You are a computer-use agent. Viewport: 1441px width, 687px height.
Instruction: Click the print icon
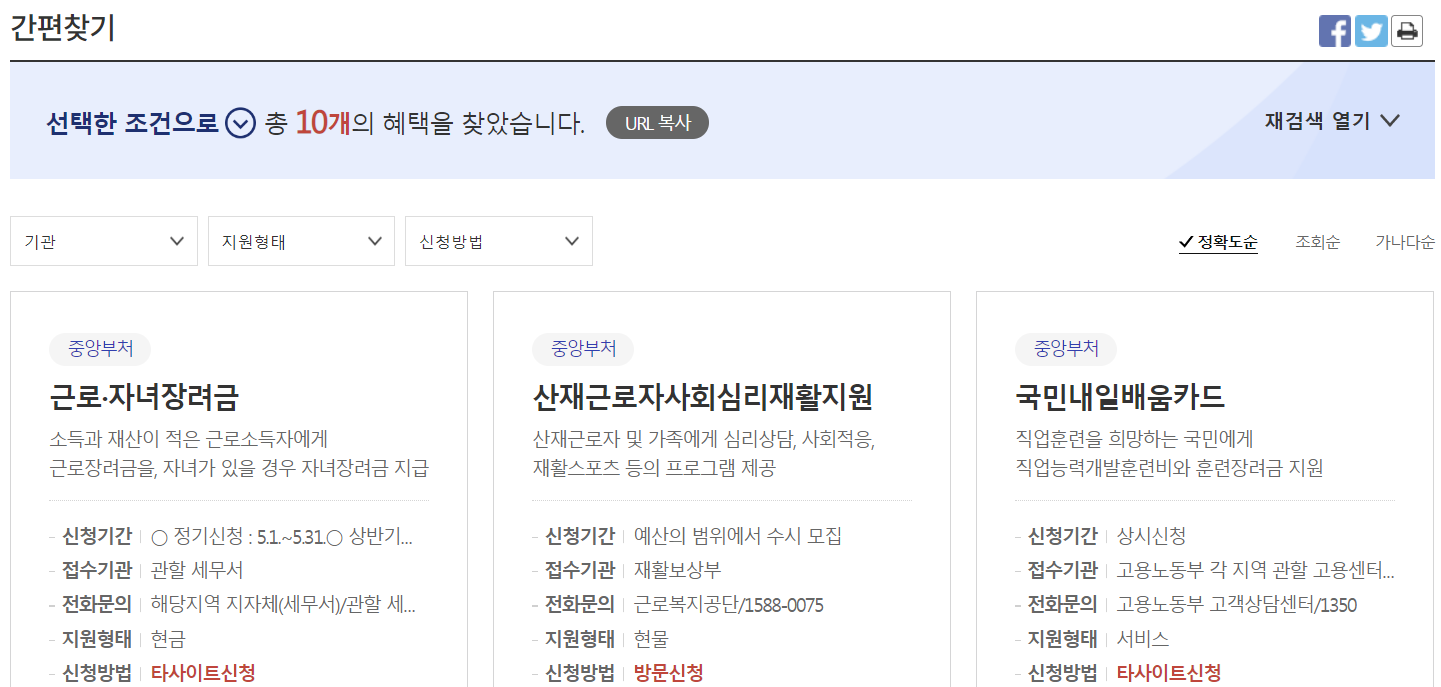[x=1407, y=30]
